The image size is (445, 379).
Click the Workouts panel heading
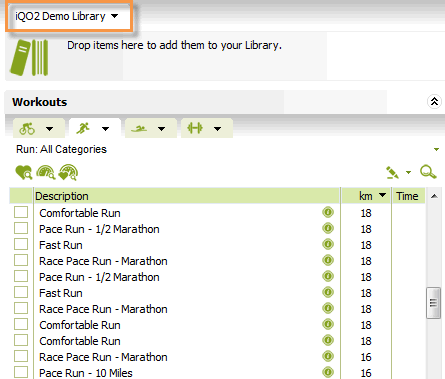40,102
